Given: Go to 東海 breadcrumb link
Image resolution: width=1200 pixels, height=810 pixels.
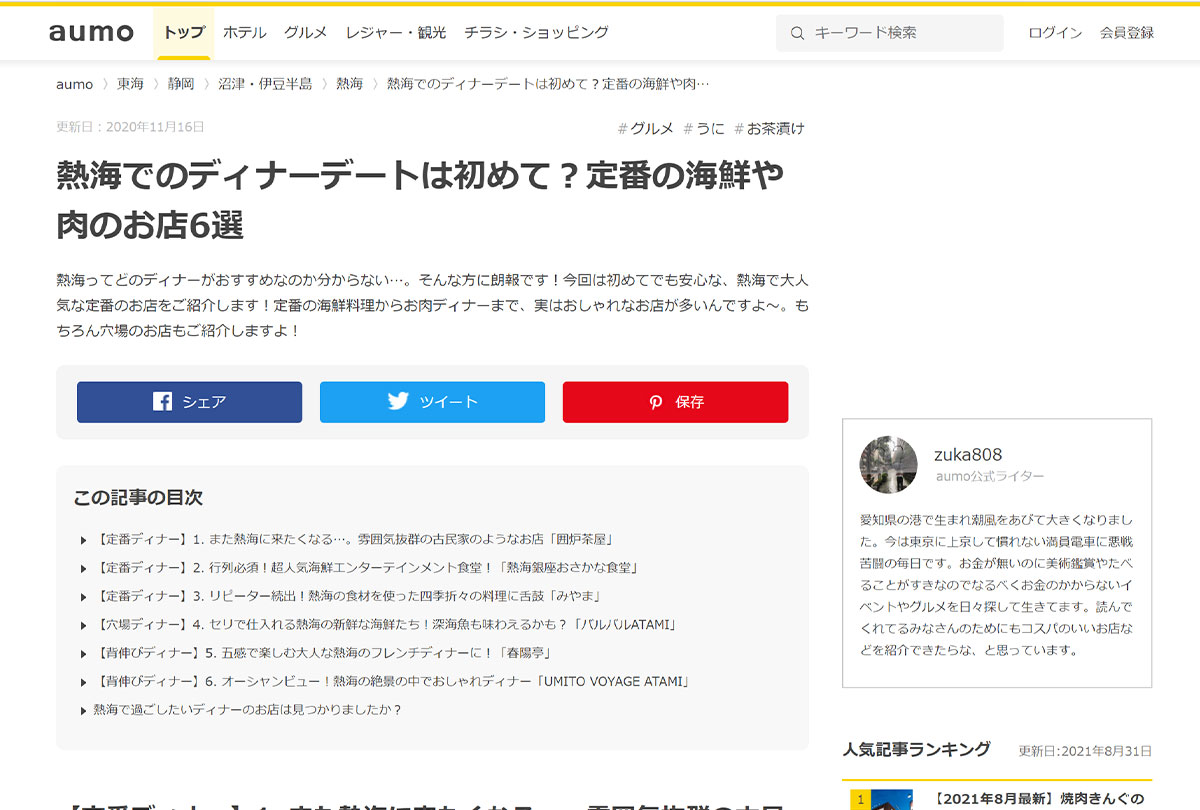Looking at the screenshot, I should (130, 84).
